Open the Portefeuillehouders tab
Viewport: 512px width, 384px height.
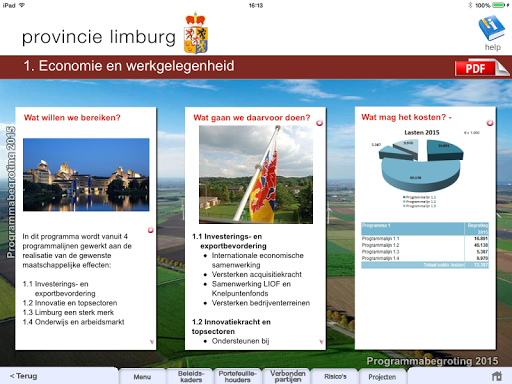pyautogui.click(x=238, y=377)
